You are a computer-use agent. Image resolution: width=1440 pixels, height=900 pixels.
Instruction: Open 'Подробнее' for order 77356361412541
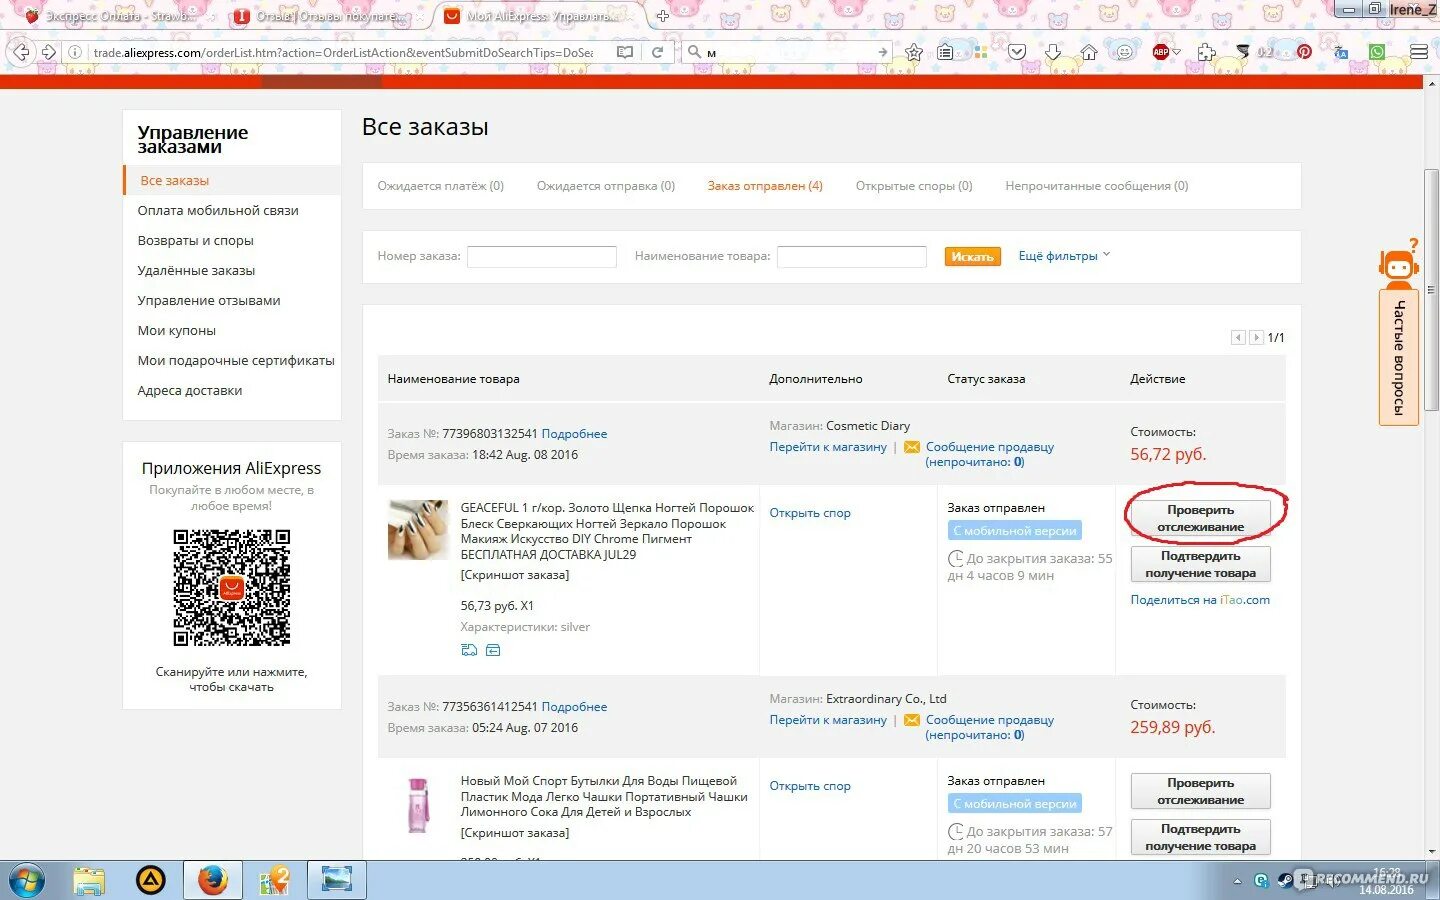coord(574,707)
